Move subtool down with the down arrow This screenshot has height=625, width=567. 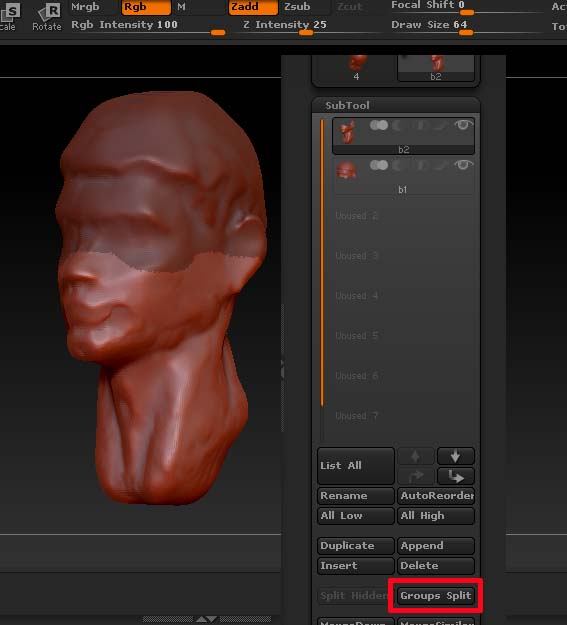click(x=455, y=456)
